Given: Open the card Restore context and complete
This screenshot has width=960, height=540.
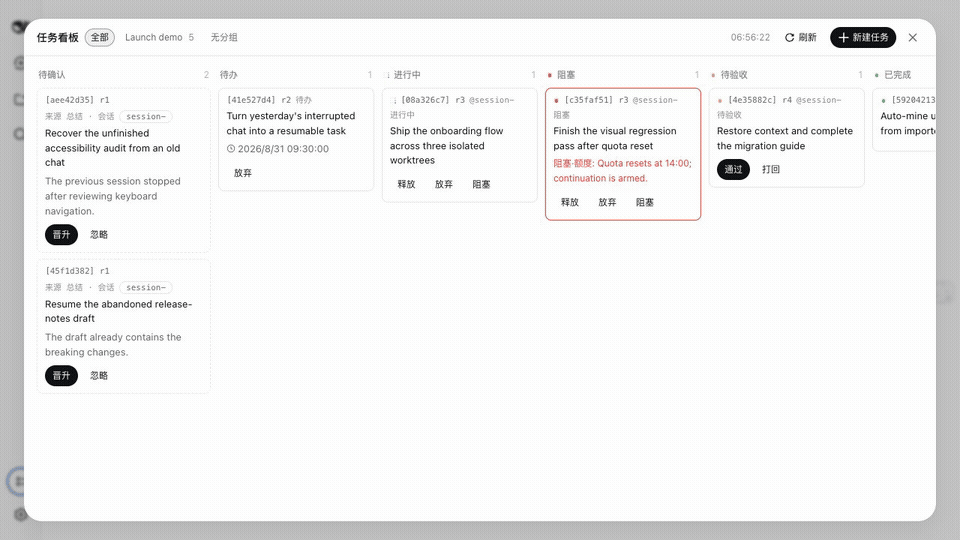Looking at the screenshot, I should click(785, 138).
